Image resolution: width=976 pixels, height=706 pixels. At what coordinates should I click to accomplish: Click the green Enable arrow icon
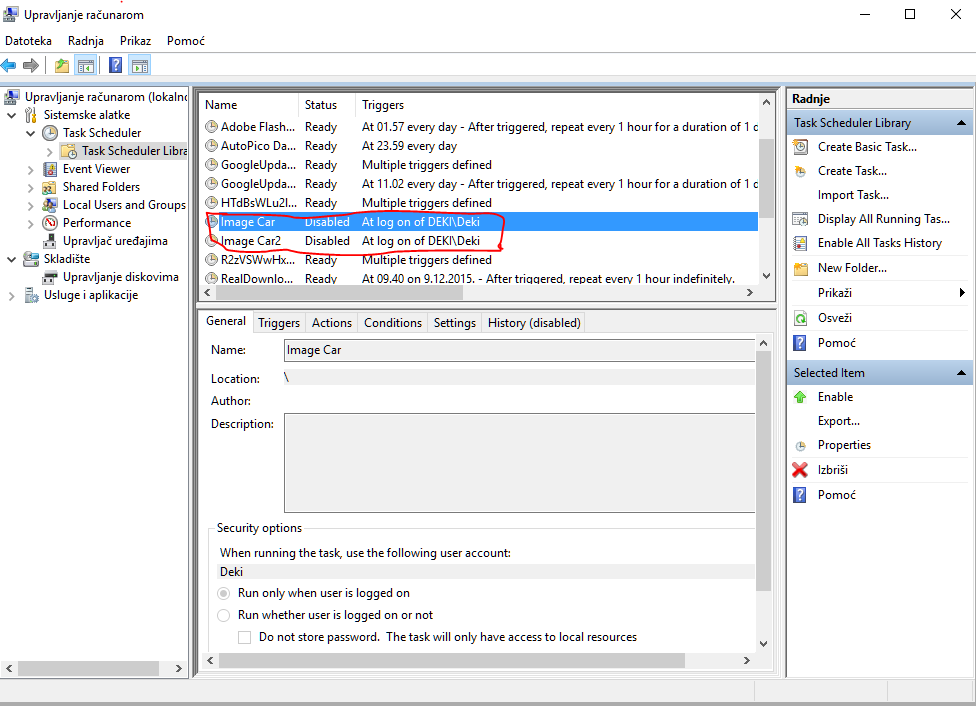click(x=800, y=397)
